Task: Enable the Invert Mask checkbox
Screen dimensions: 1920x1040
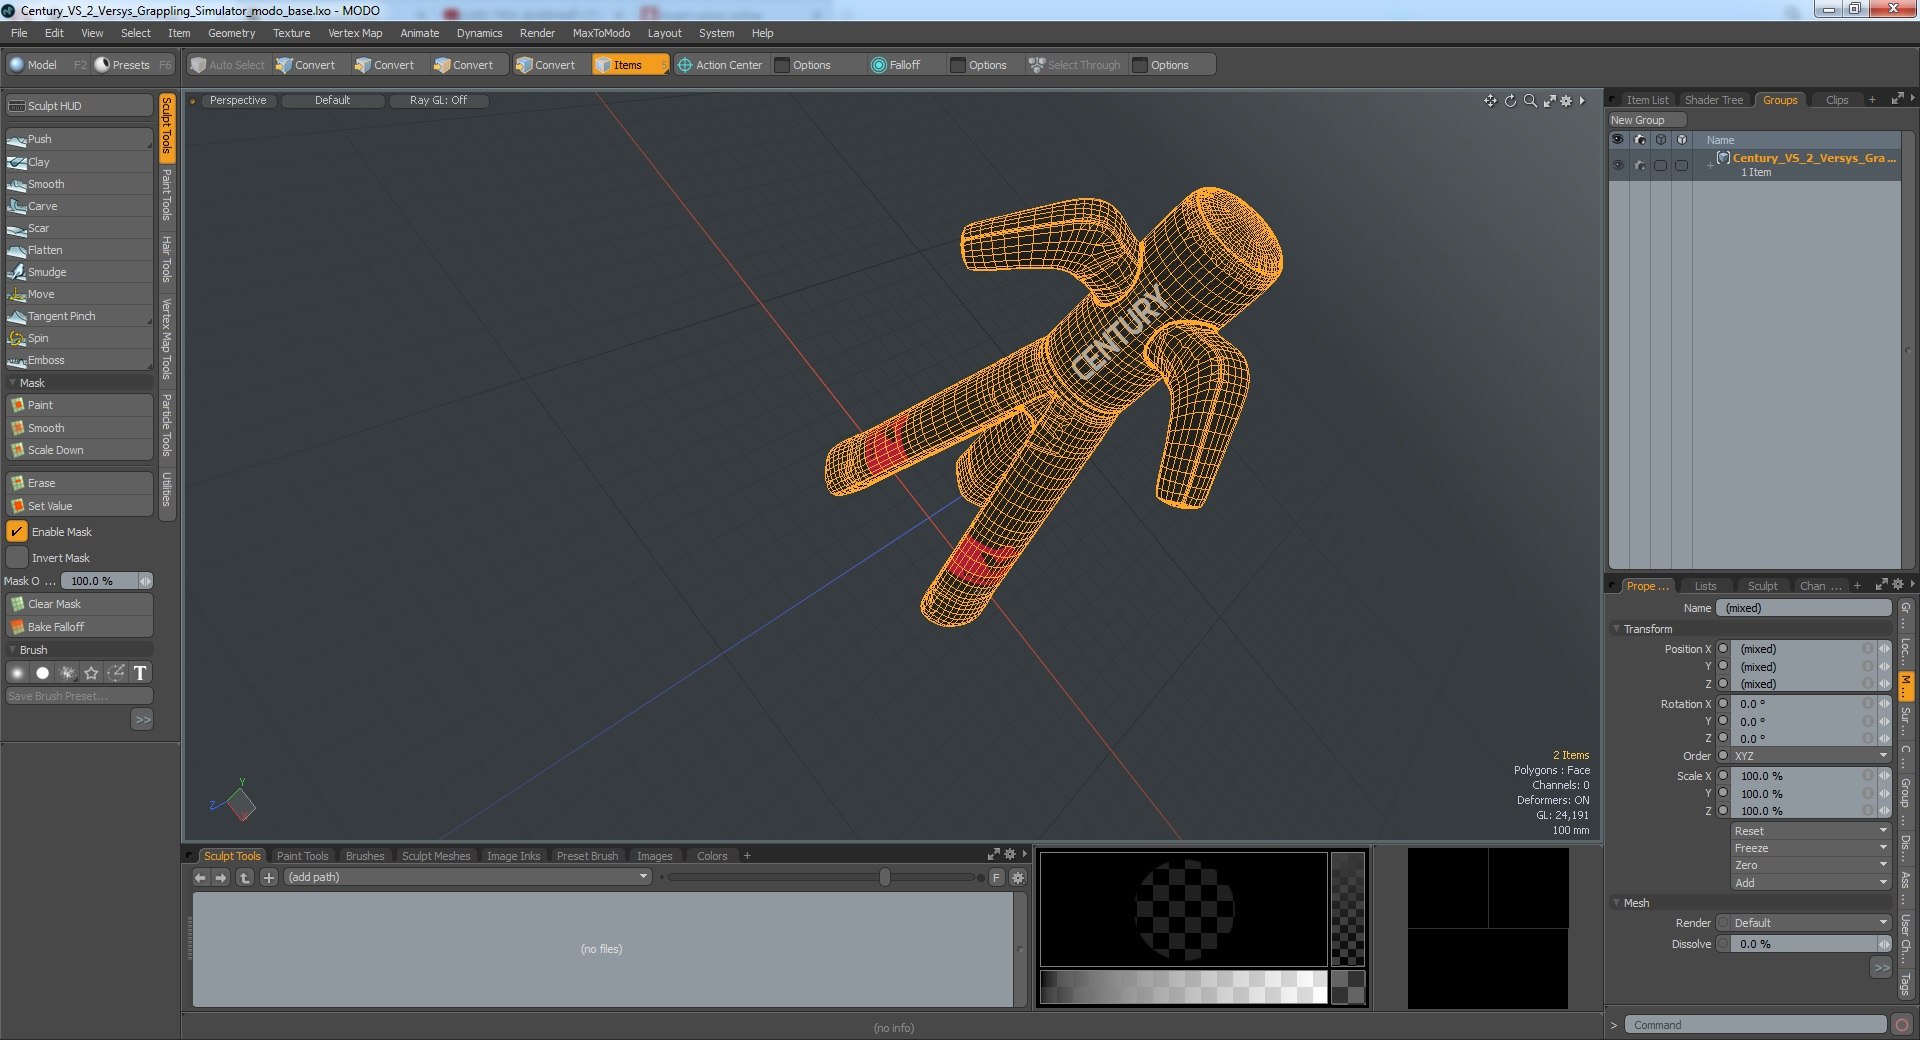Action: (17, 558)
